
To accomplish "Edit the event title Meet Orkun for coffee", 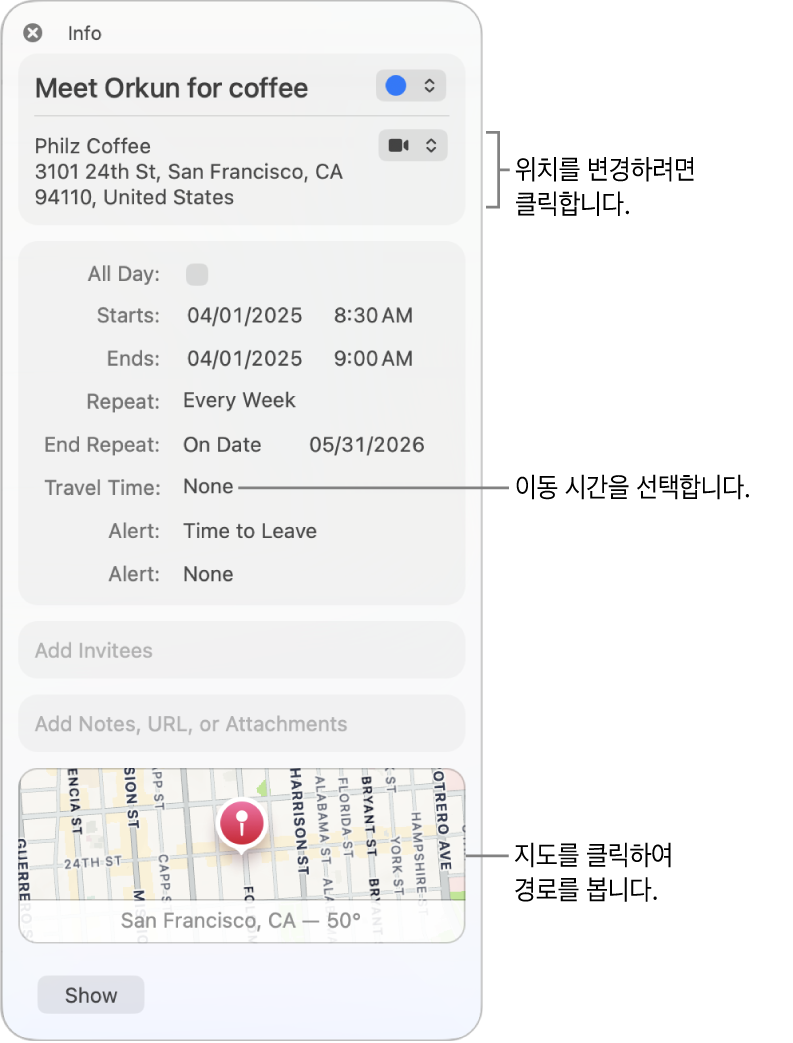I will point(172,88).
